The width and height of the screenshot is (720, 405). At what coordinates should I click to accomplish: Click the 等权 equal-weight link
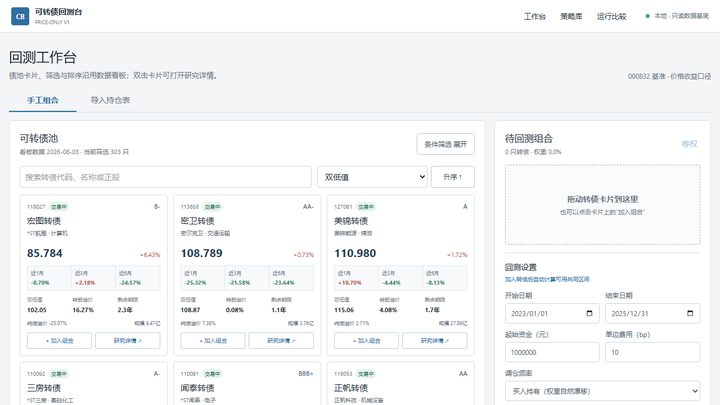coord(689,144)
